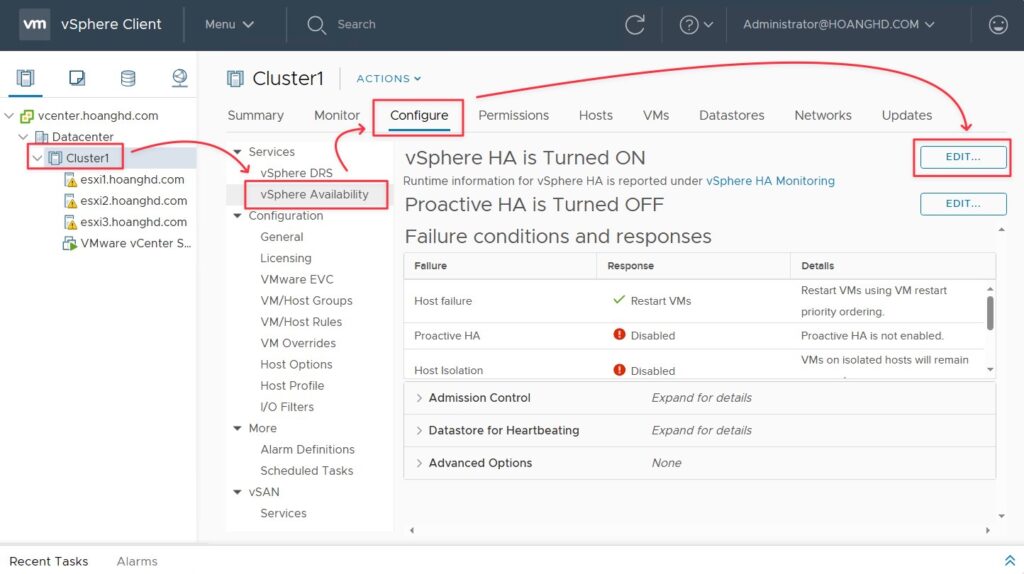Click the VMware vm logo

click(35, 24)
